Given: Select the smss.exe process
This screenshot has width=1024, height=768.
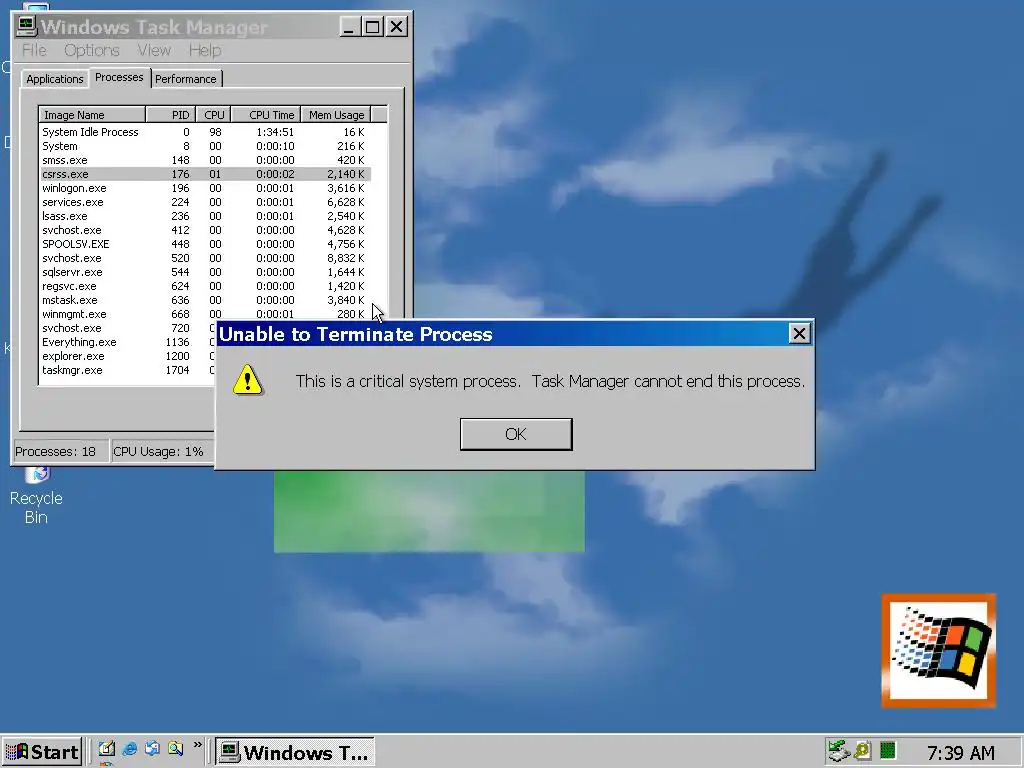Looking at the screenshot, I should pyautogui.click(x=205, y=160).
